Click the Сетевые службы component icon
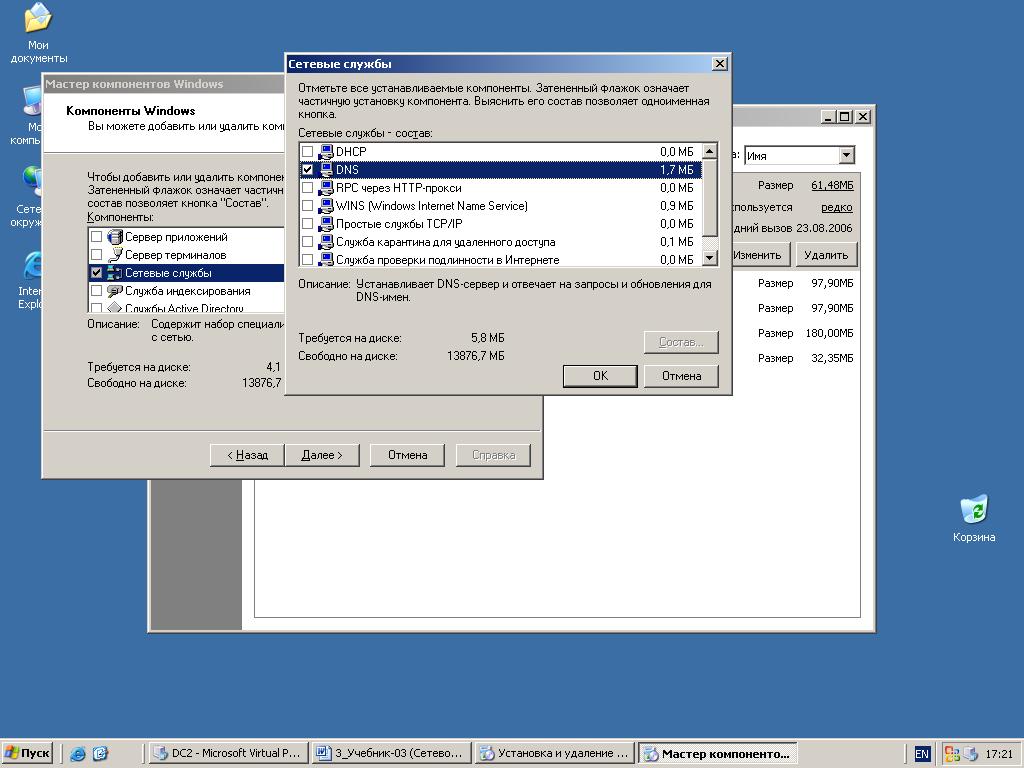 tap(114, 273)
